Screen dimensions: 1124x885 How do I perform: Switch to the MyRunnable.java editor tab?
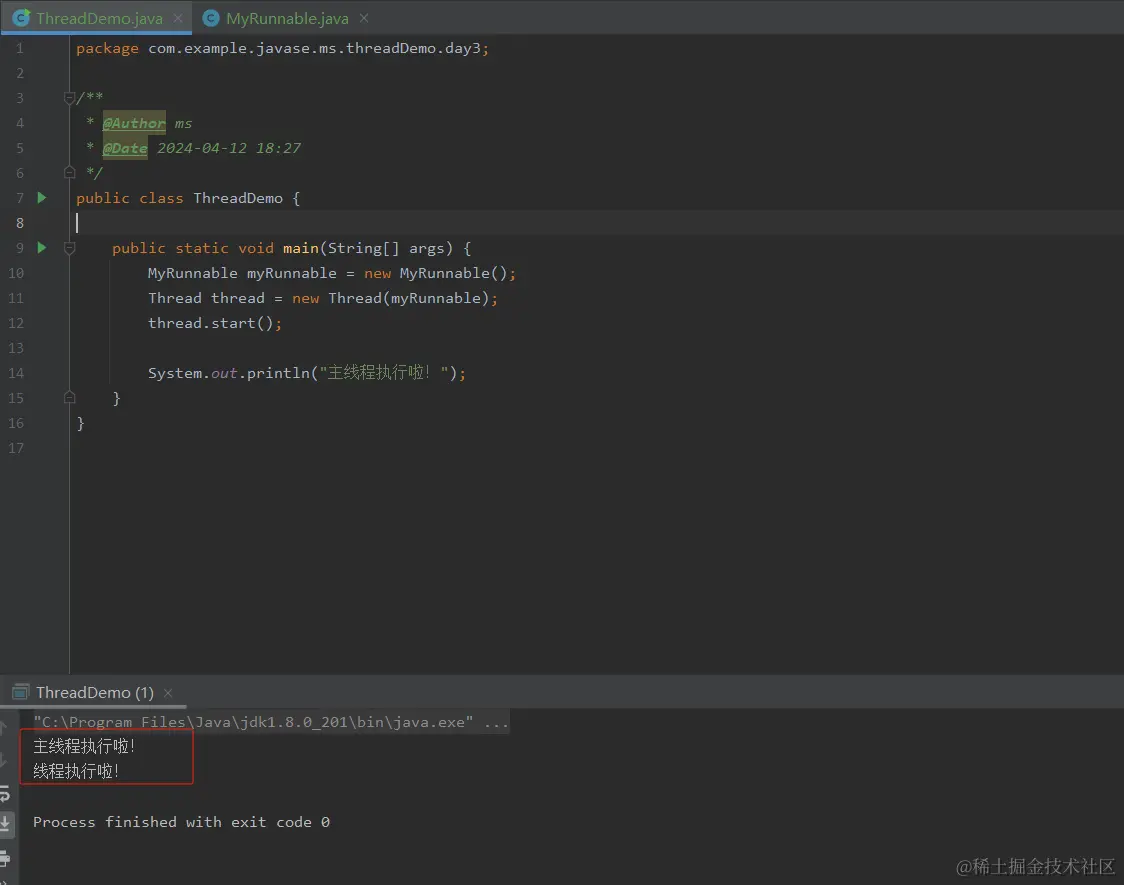(287, 19)
